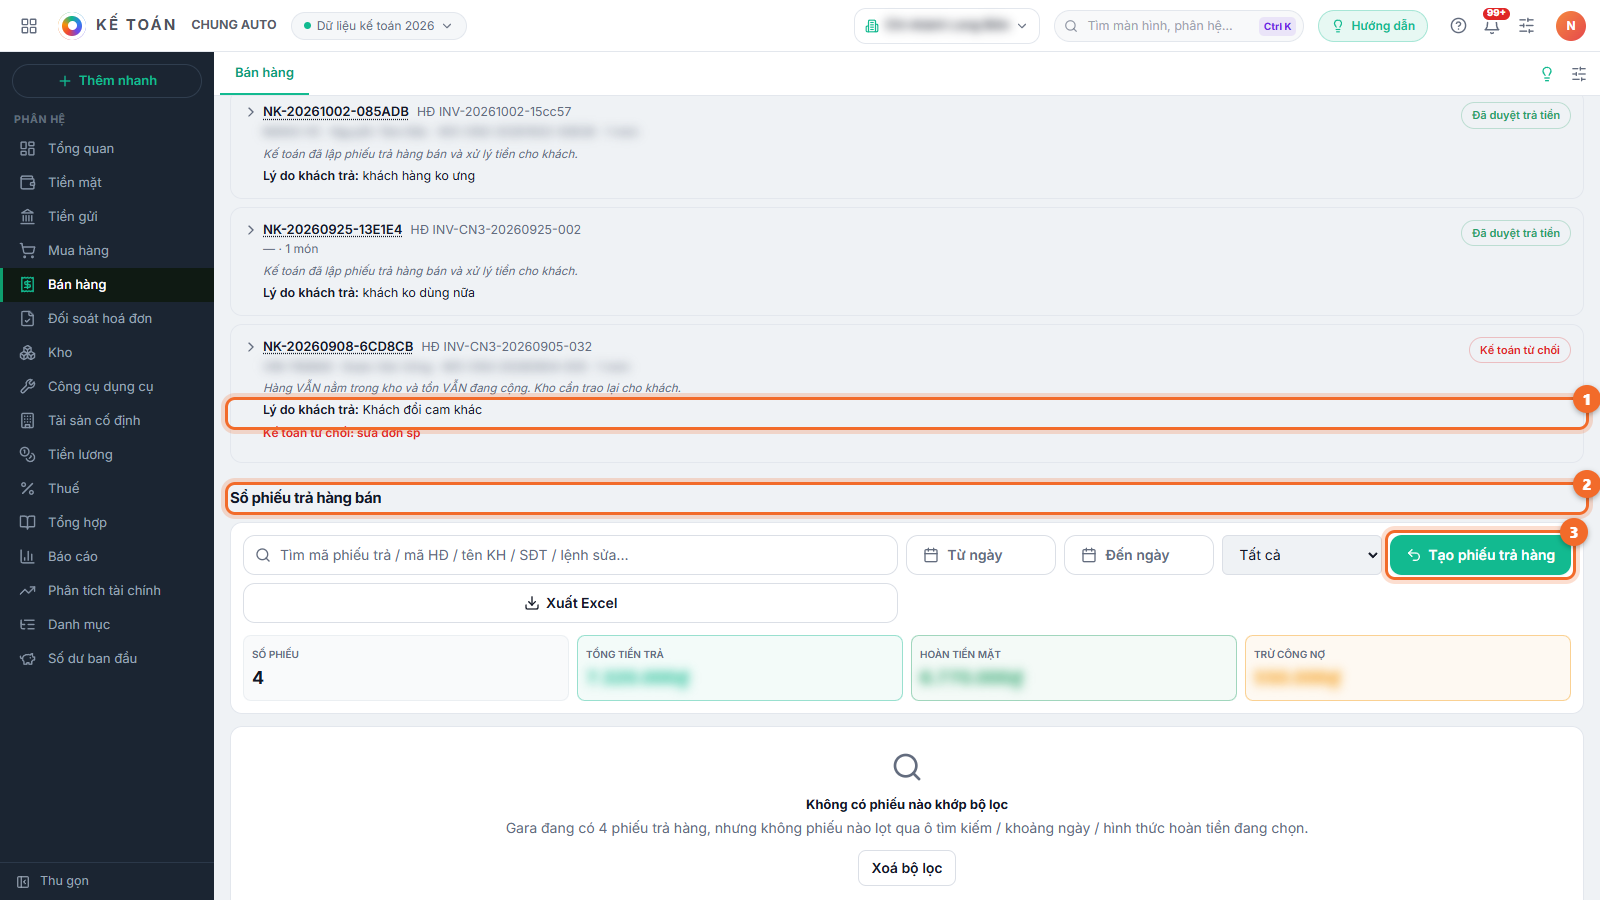Open Tiền mặt module

coord(107,182)
